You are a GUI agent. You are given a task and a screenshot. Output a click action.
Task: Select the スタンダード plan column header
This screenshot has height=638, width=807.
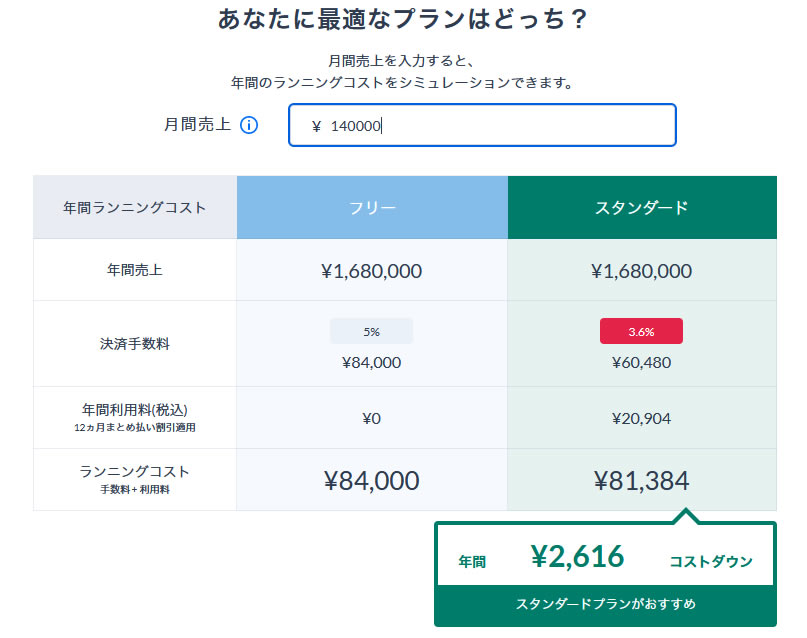point(642,207)
